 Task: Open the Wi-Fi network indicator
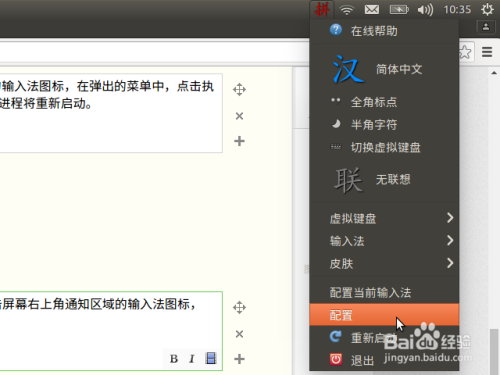347,10
